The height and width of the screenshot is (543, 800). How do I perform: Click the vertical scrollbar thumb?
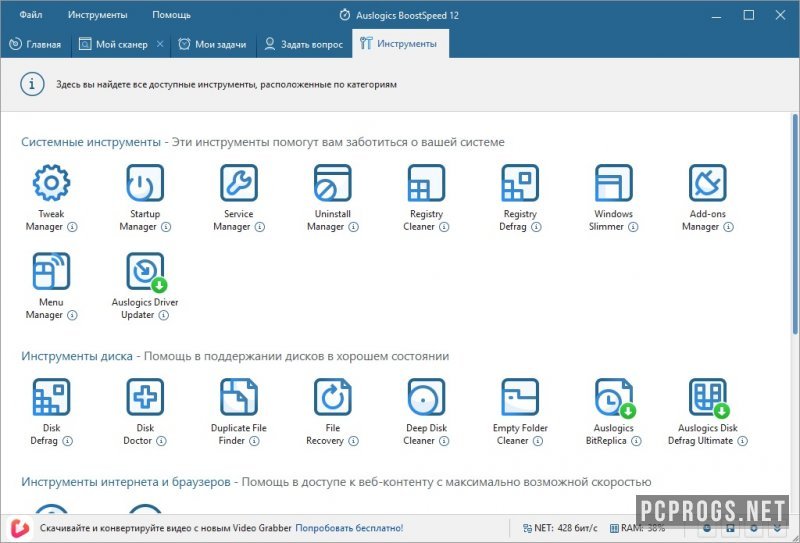tap(795, 224)
